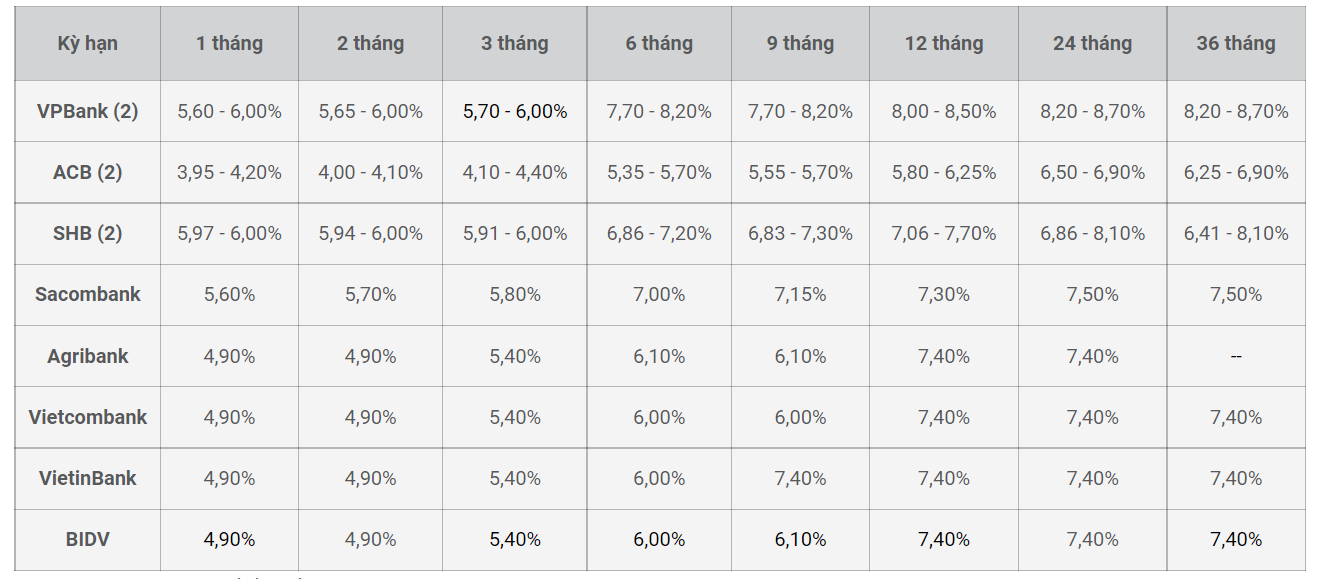Image resolution: width=1323 pixels, height=579 pixels.
Task: Click the "Kỳ hạn" header cell
Action: coord(87,44)
